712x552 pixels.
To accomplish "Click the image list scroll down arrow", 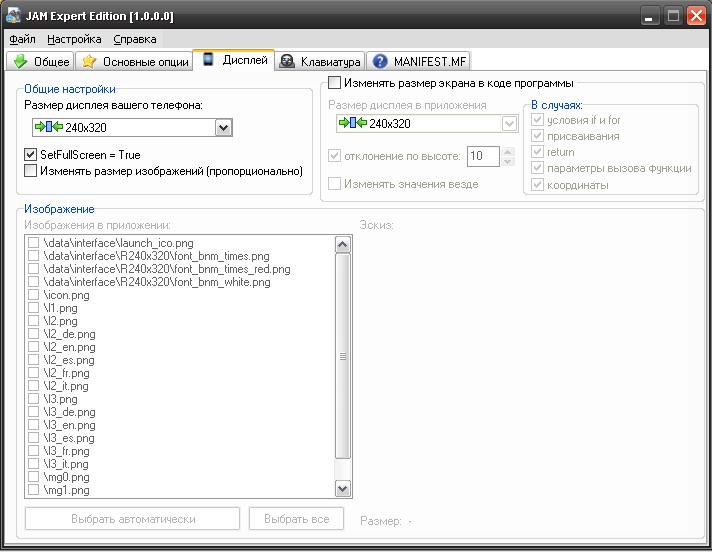I will click(342, 488).
